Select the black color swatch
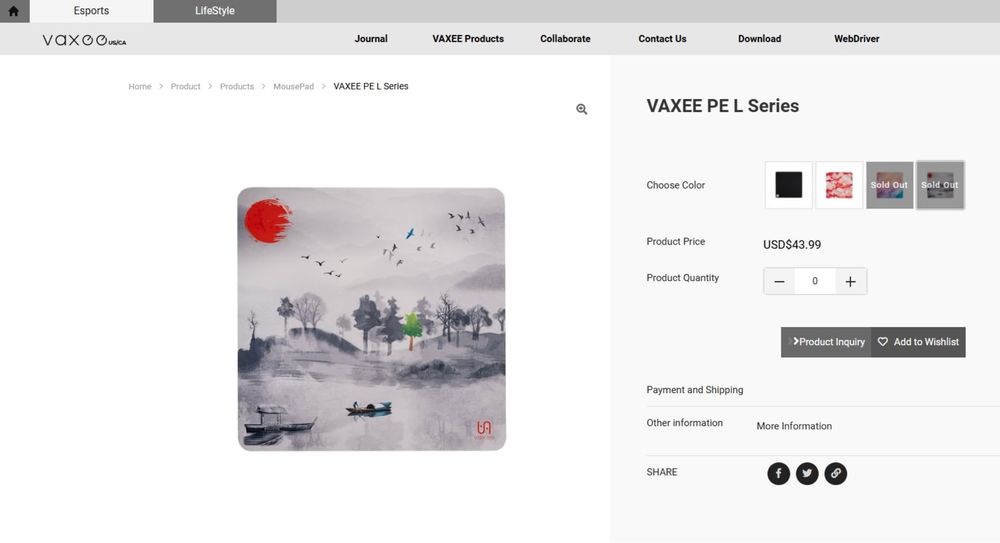Screen dimensions: 1000x543 (789, 185)
